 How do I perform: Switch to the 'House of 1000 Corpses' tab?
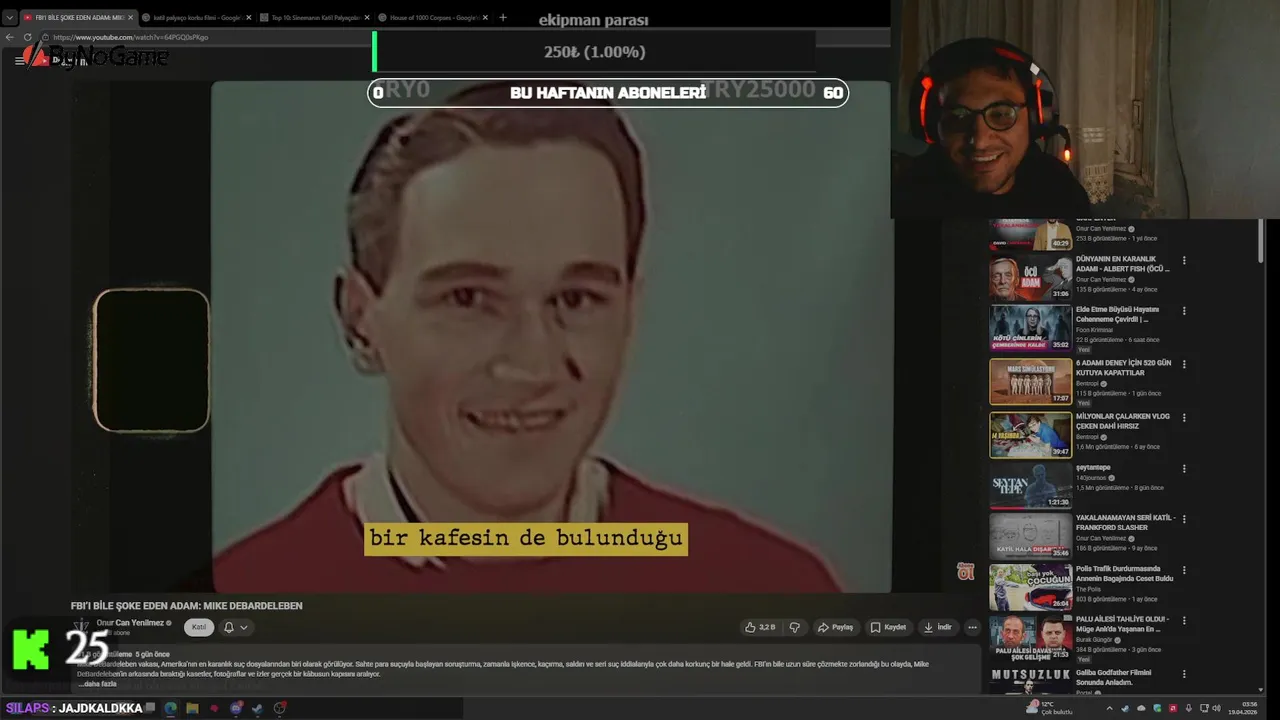[432, 17]
